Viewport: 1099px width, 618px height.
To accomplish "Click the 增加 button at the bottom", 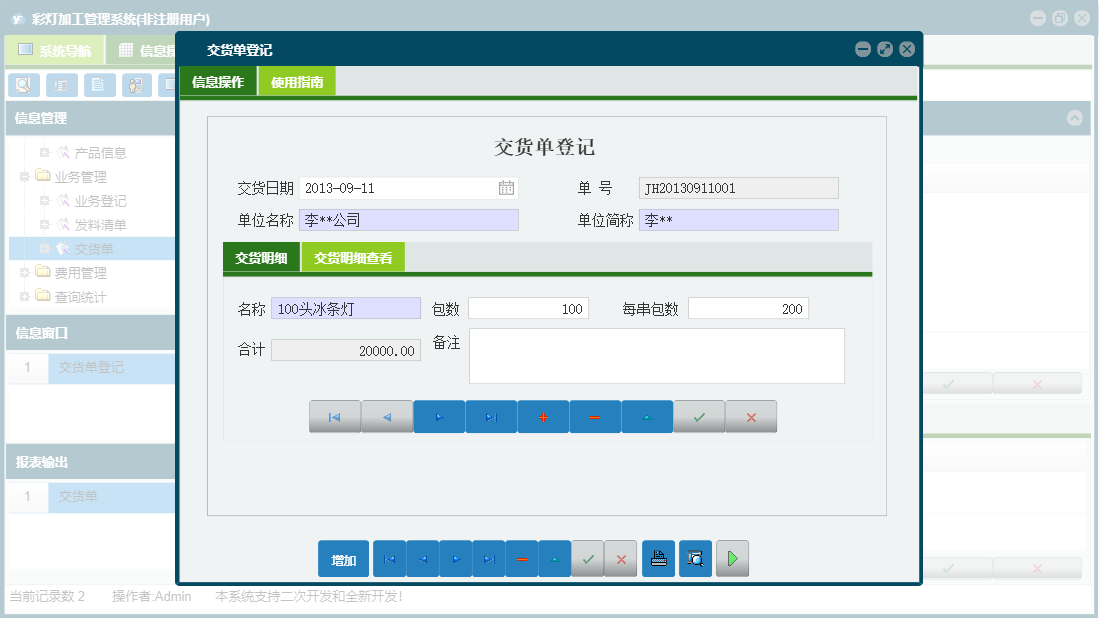I will (x=343, y=558).
